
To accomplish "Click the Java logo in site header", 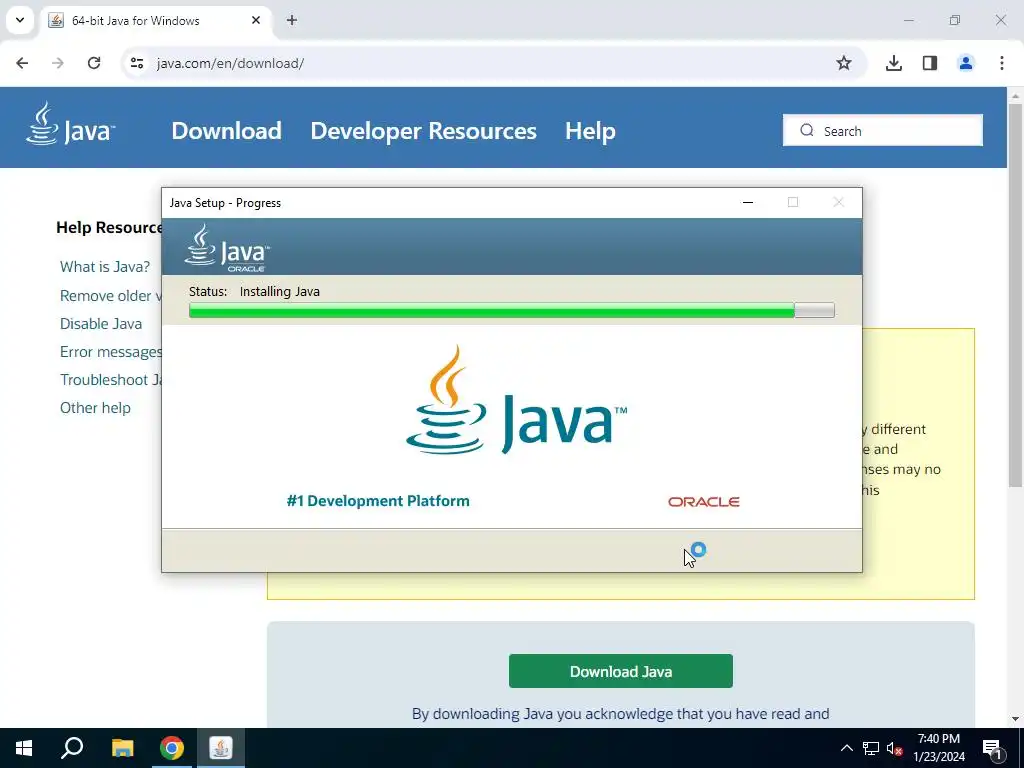I will click(71, 124).
